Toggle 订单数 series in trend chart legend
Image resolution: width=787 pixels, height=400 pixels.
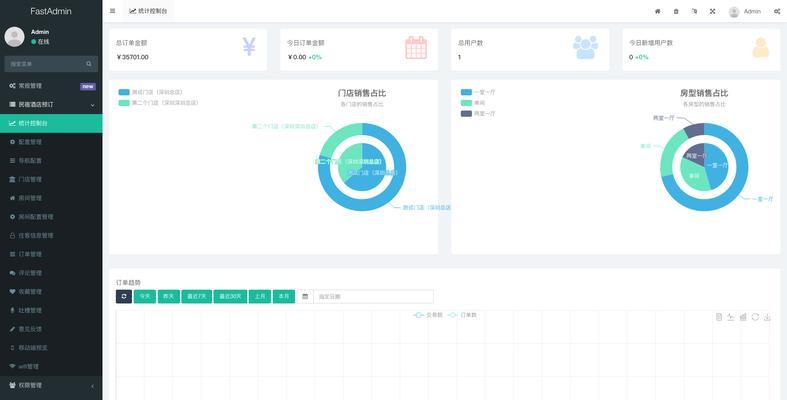click(462, 315)
